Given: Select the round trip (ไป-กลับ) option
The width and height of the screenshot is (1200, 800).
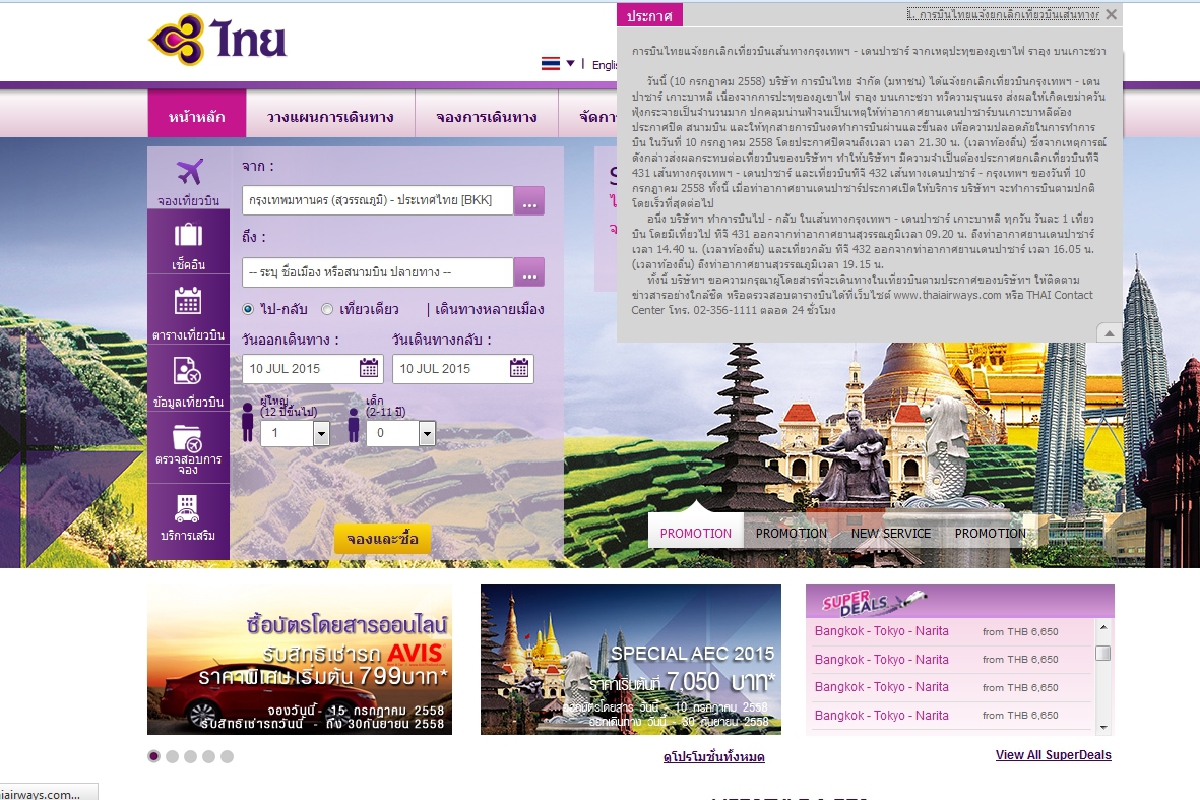Looking at the screenshot, I should [249, 309].
